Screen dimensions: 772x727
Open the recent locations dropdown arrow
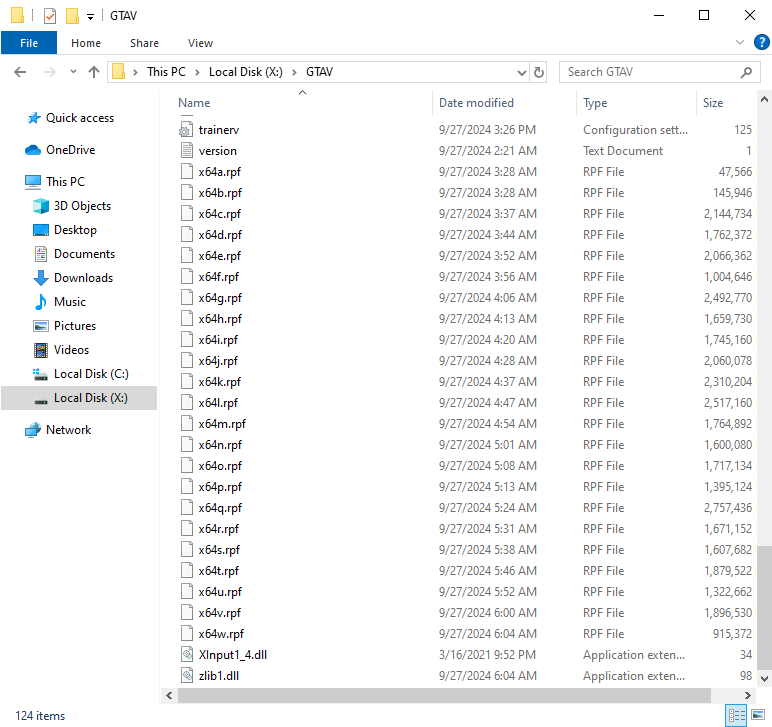(x=73, y=72)
